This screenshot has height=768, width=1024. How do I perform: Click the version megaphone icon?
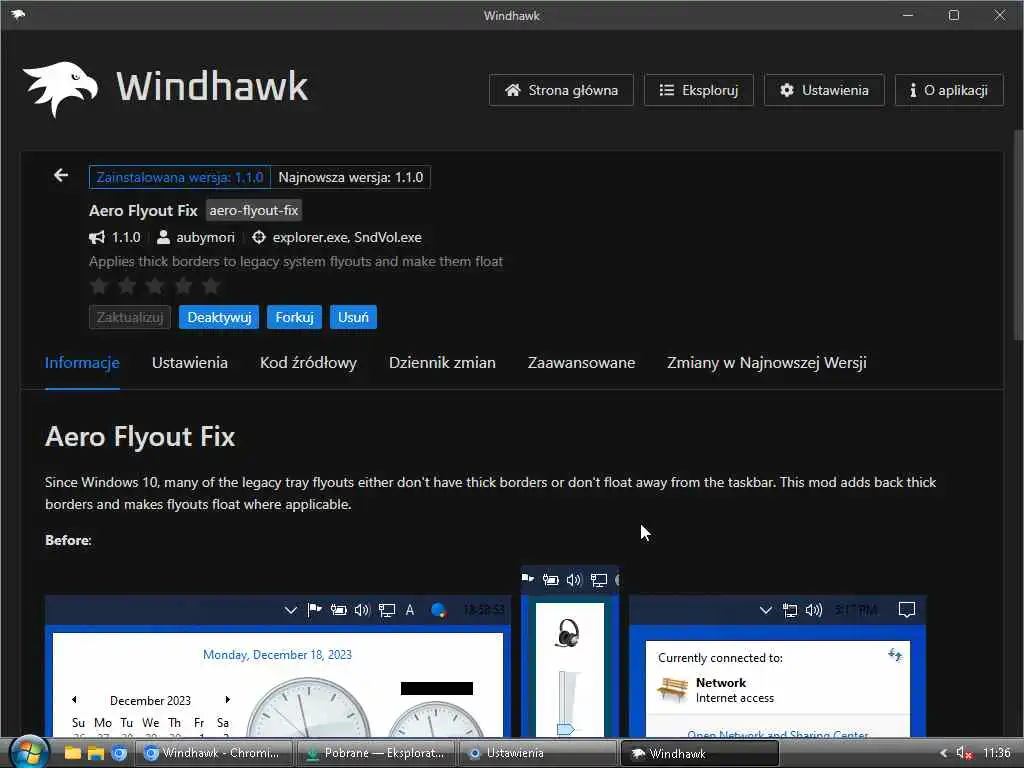[97, 237]
